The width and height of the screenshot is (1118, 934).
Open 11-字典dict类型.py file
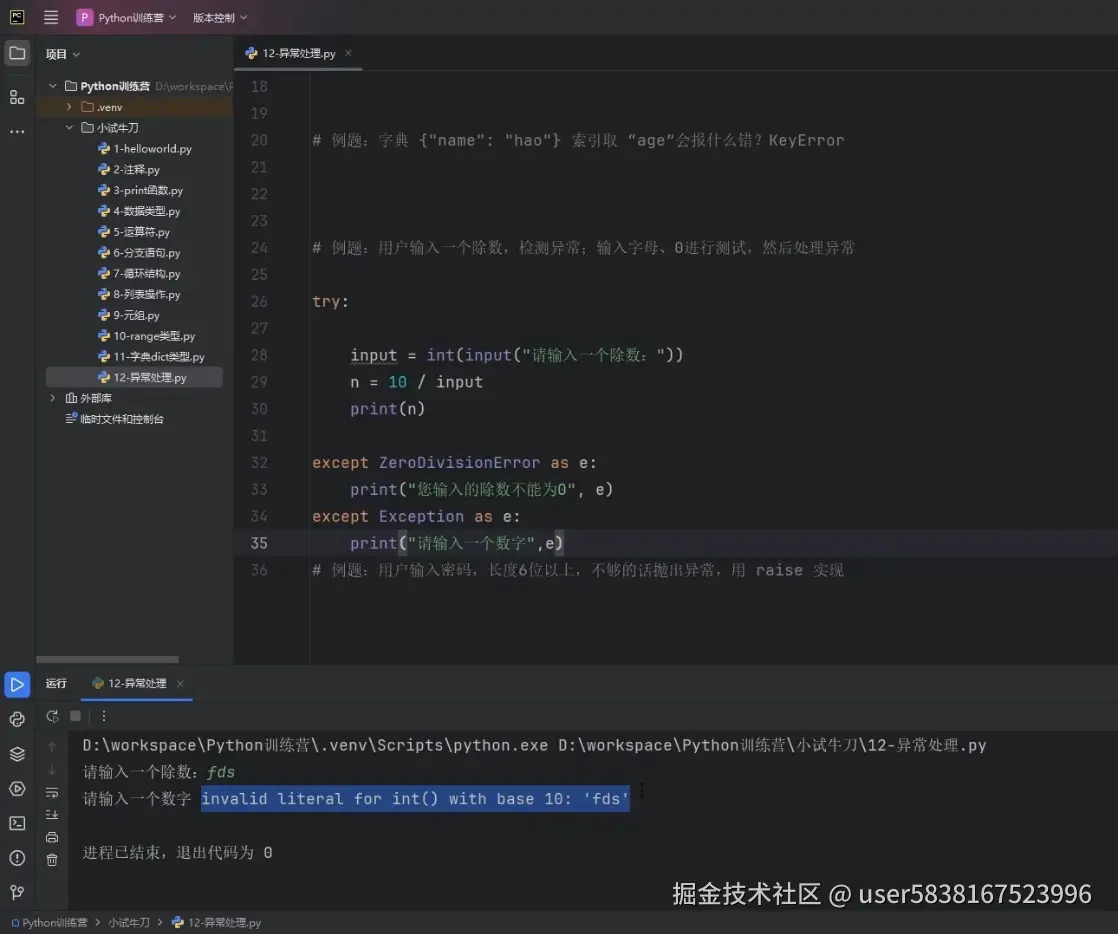pyautogui.click(x=151, y=356)
